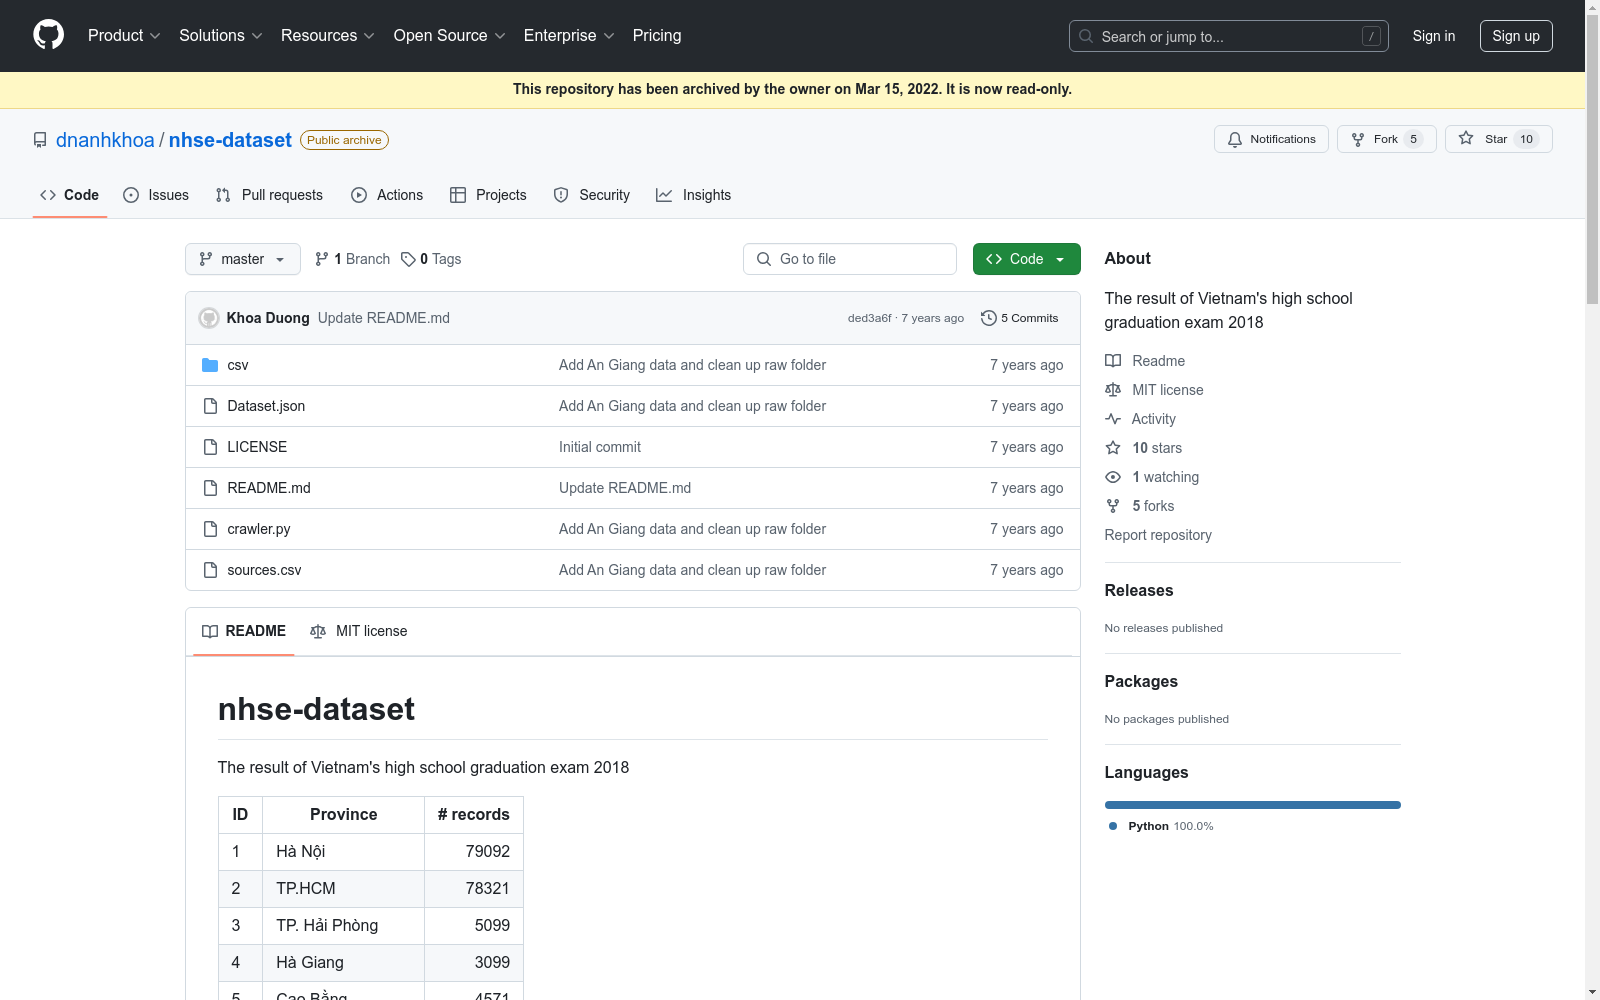This screenshot has width=1600, height=1000.
Task: Click the branch icon next to 1 Branch
Action: [322, 259]
